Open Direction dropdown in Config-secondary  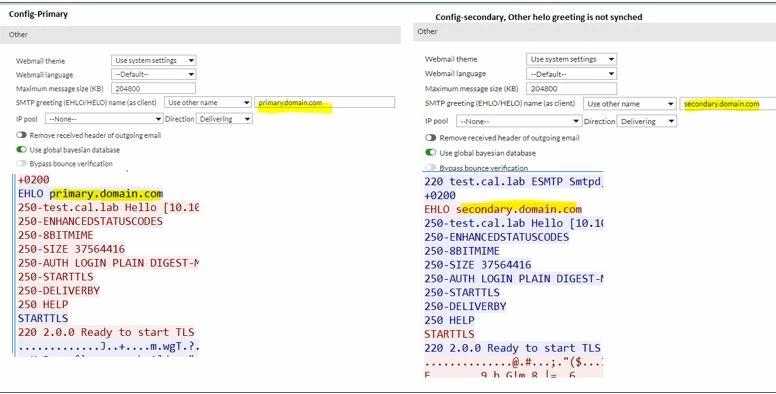pos(646,121)
